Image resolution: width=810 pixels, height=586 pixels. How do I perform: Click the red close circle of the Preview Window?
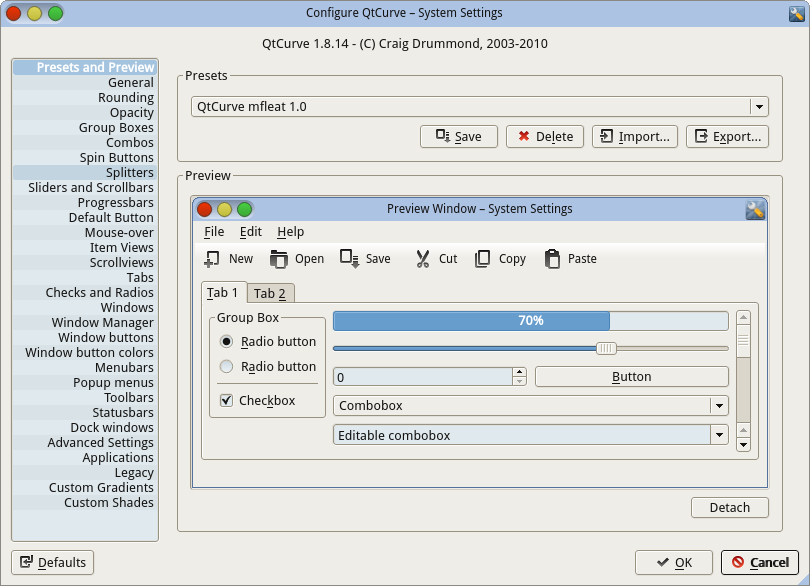point(205,209)
